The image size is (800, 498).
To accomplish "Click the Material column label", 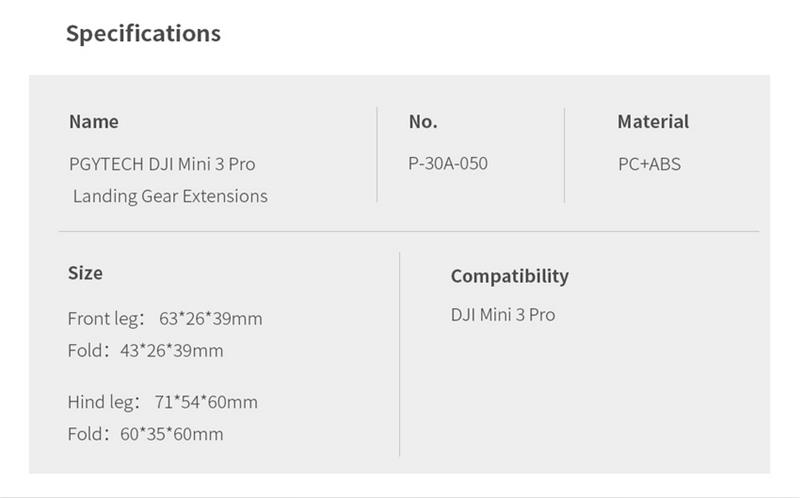I will pos(653,122).
